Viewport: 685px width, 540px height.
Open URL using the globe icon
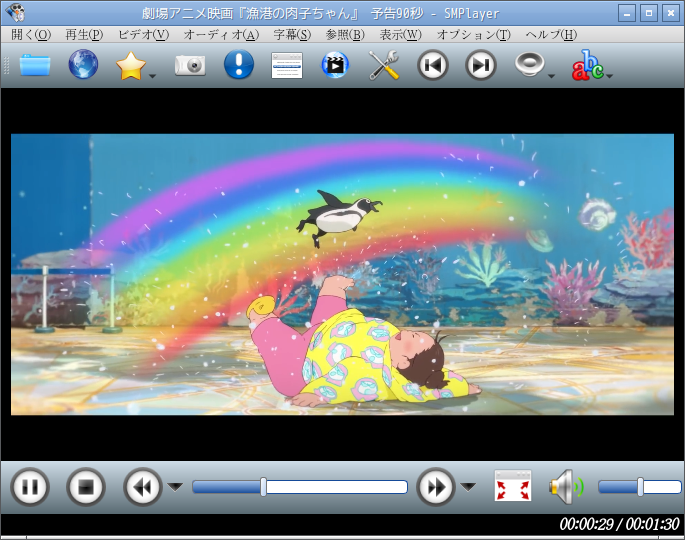83,65
